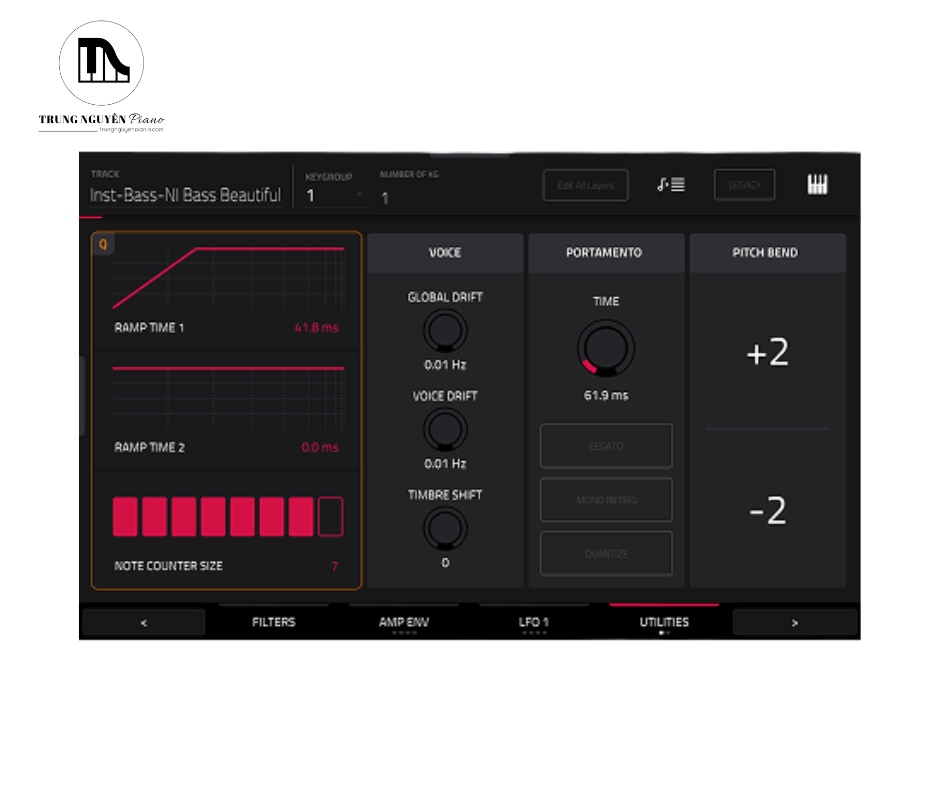The height and width of the screenshot is (788, 940).
Task: Click the Legacy button
Action: pyautogui.click(x=744, y=185)
